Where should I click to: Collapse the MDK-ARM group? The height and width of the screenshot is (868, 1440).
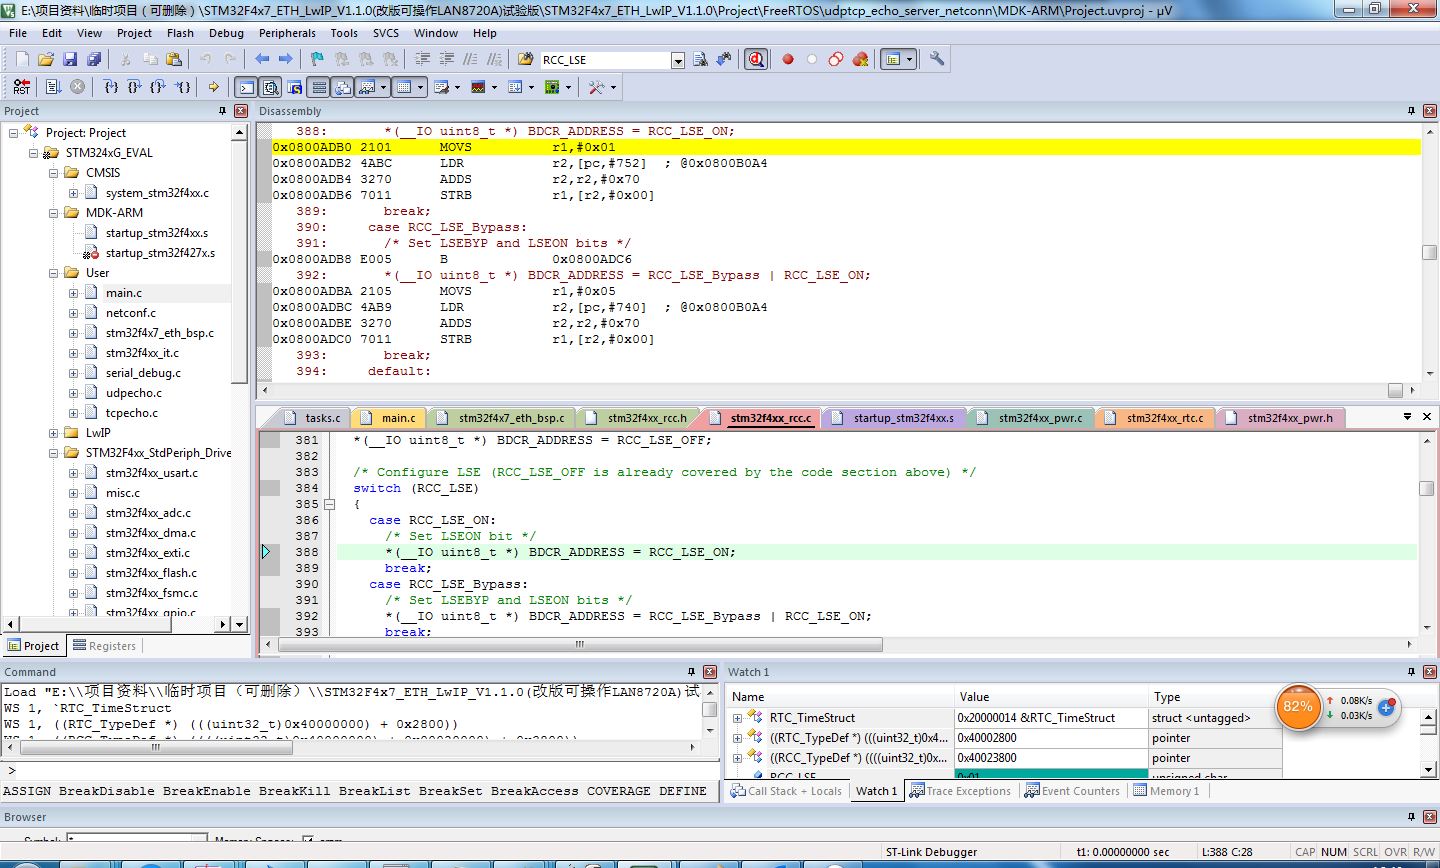(54, 213)
